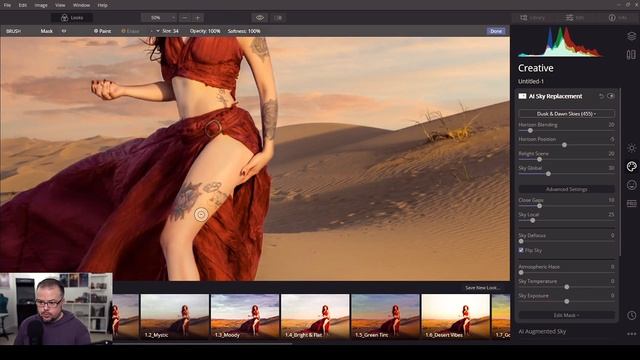Adjust the Relight Scene slider
The width and height of the screenshot is (640, 360).
(566, 159)
